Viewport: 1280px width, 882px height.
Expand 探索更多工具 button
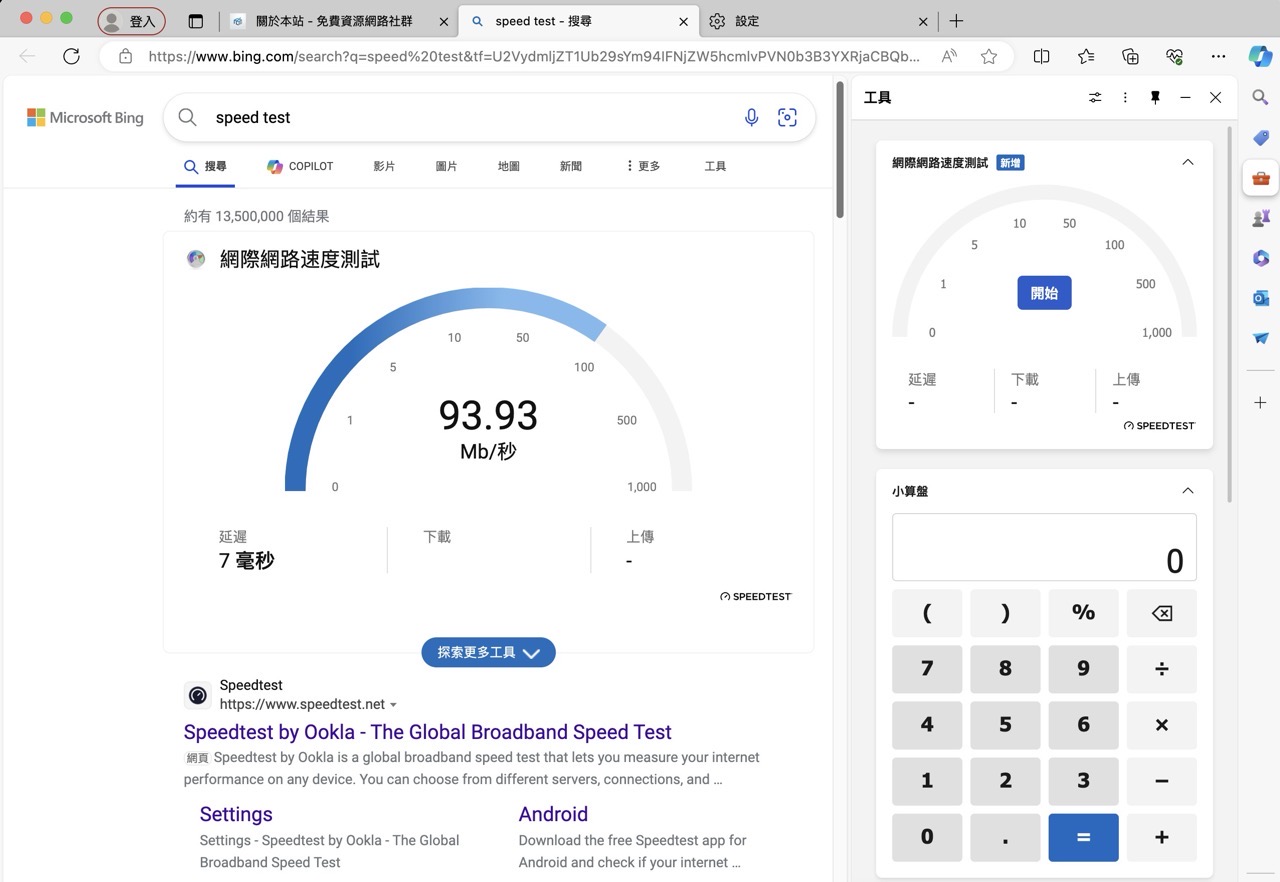(x=488, y=652)
